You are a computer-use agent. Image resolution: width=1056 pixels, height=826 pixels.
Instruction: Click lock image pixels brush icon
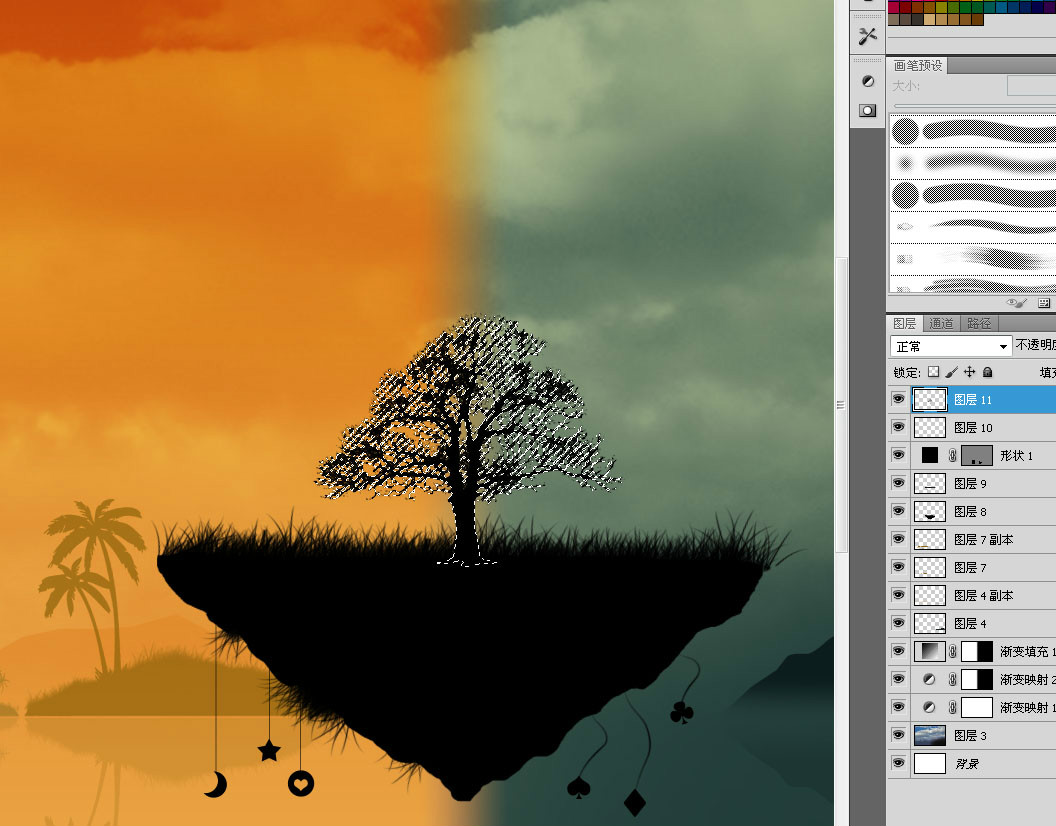pos(951,372)
